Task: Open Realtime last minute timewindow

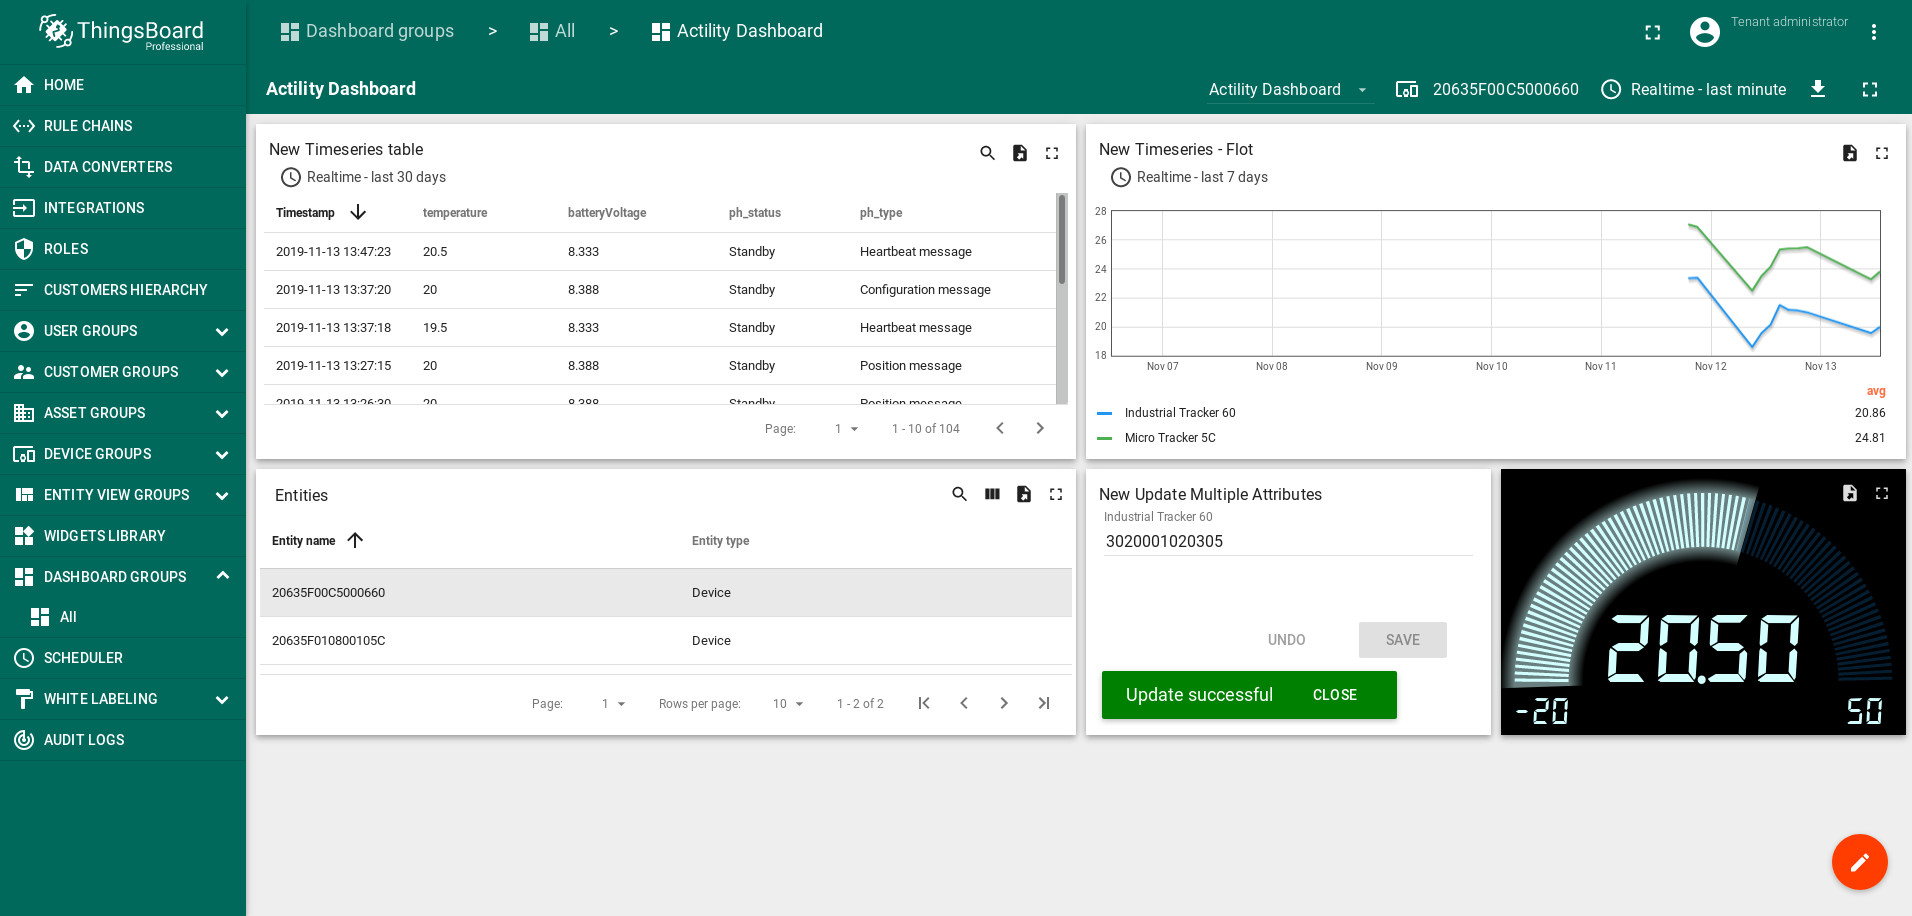Action: 1693,90
